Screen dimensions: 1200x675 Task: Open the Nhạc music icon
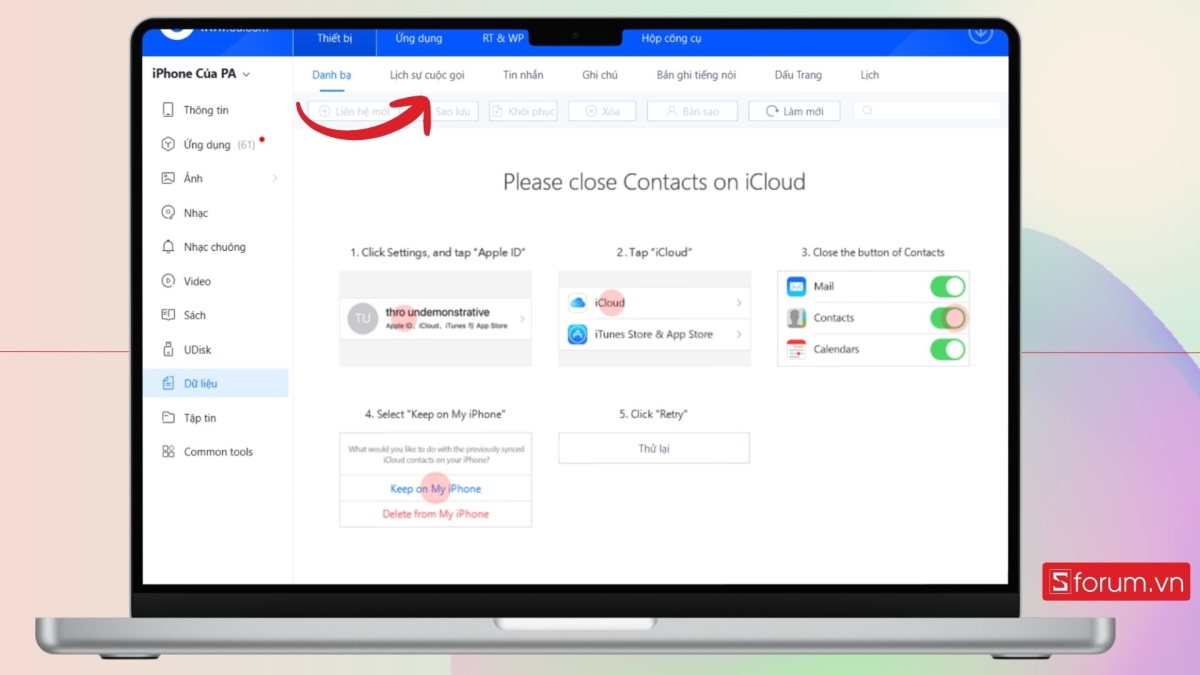tap(168, 213)
